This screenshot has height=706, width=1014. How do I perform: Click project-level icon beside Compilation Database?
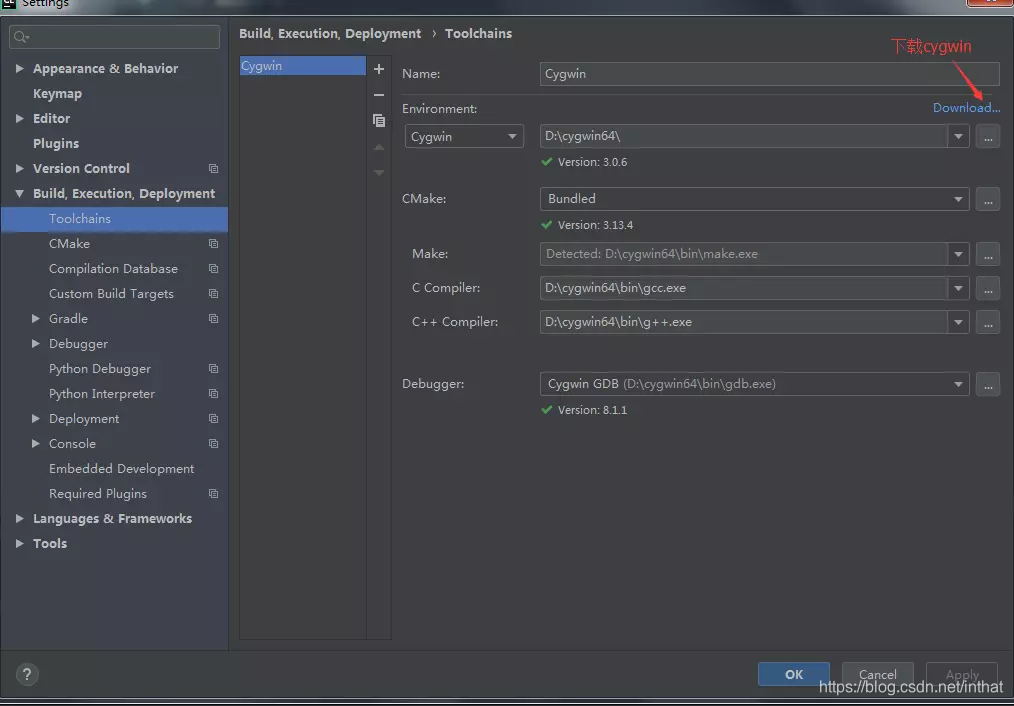(x=213, y=268)
